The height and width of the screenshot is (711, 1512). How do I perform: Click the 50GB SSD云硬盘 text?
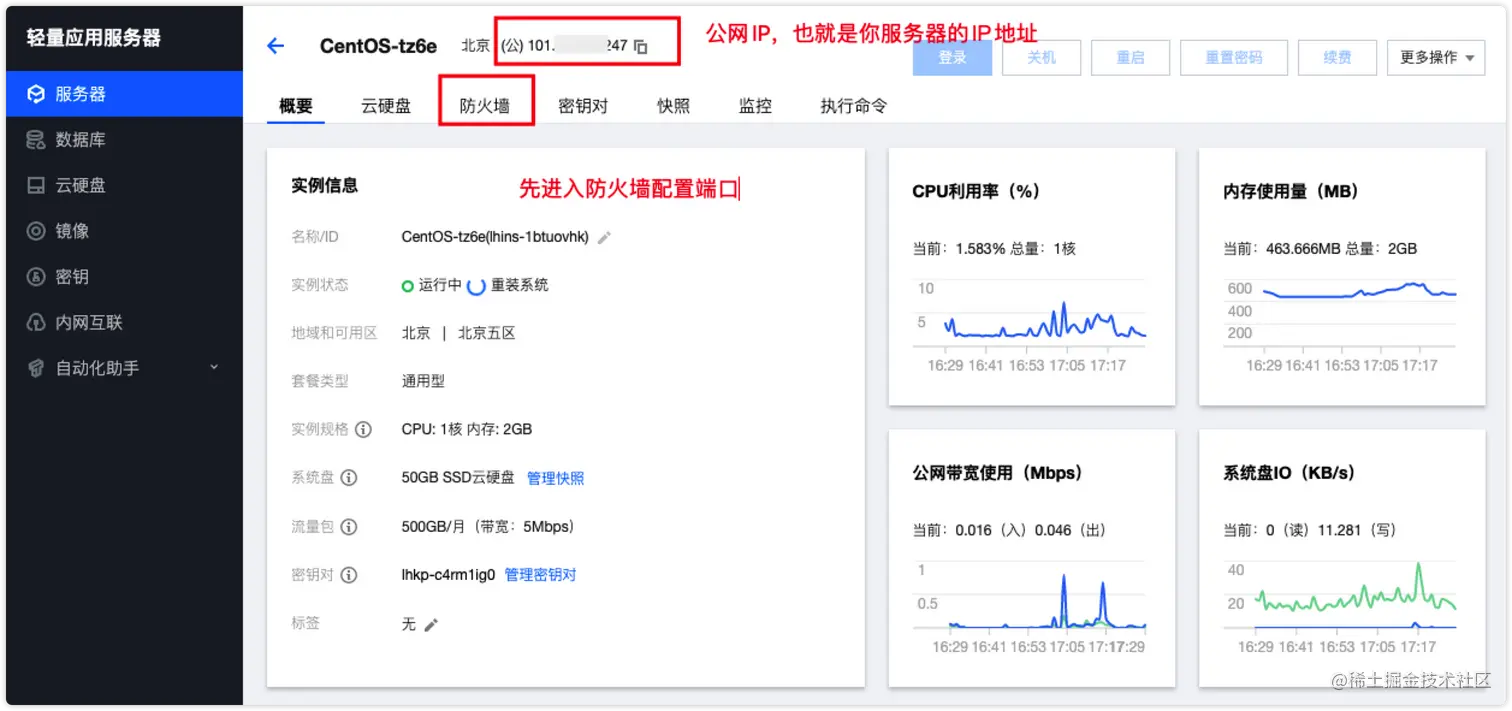(x=458, y=478)
